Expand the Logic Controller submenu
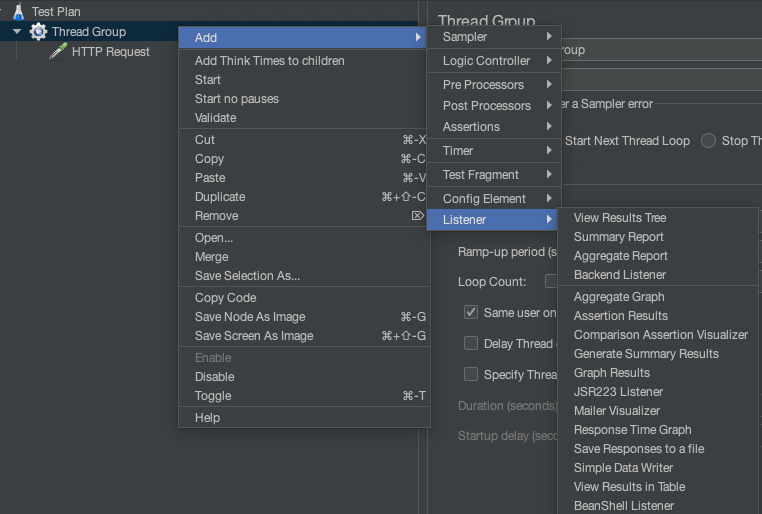The width and height of the screenshot is (762, 514). 494,61
